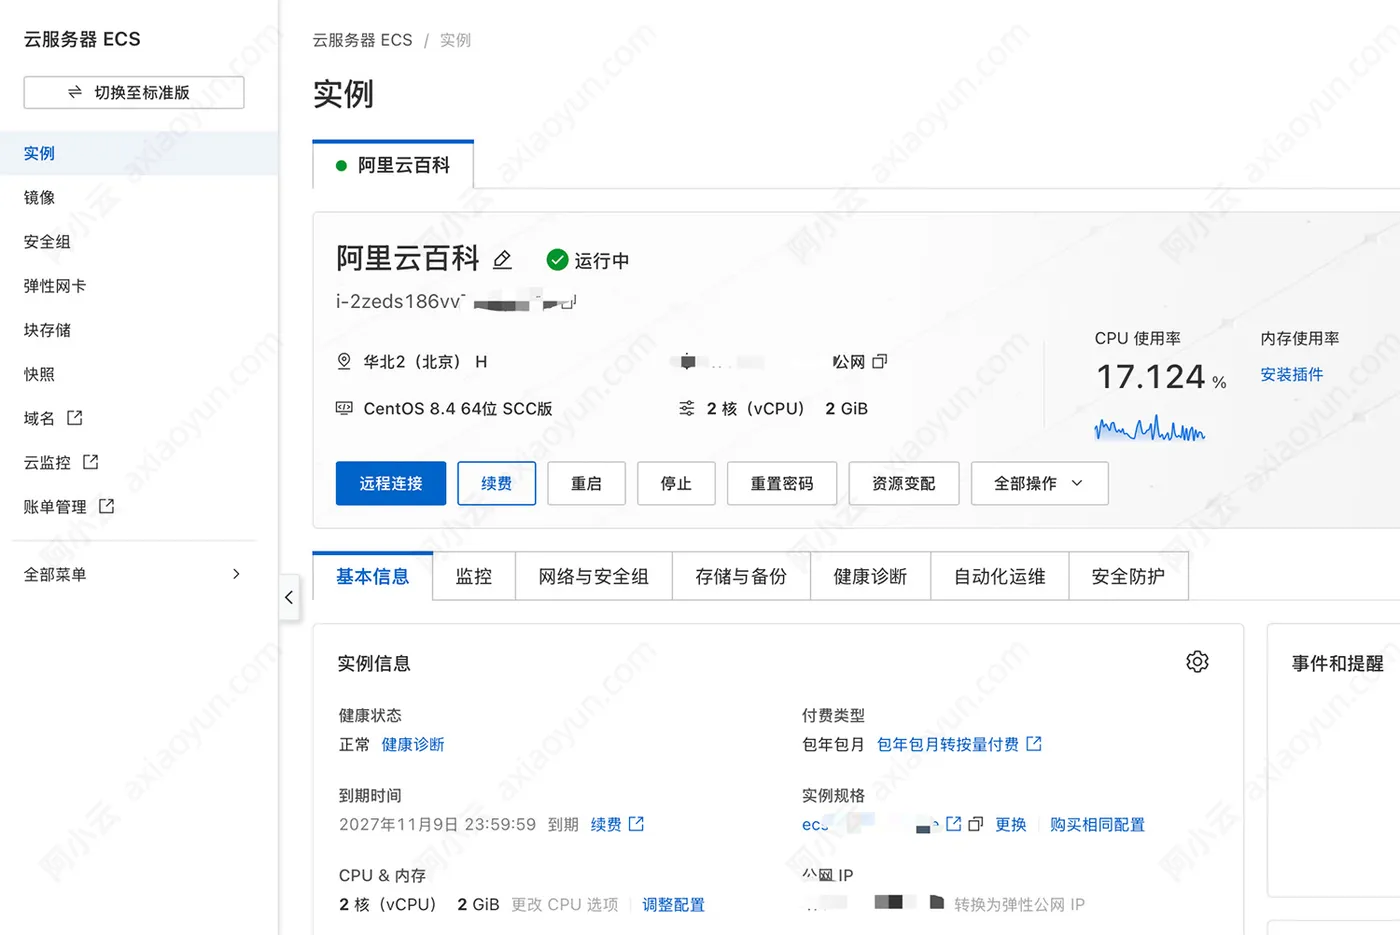Open the 实例信息 settings gear
The height and width of the screenshot is (935, 1400).
point(1197,662)
